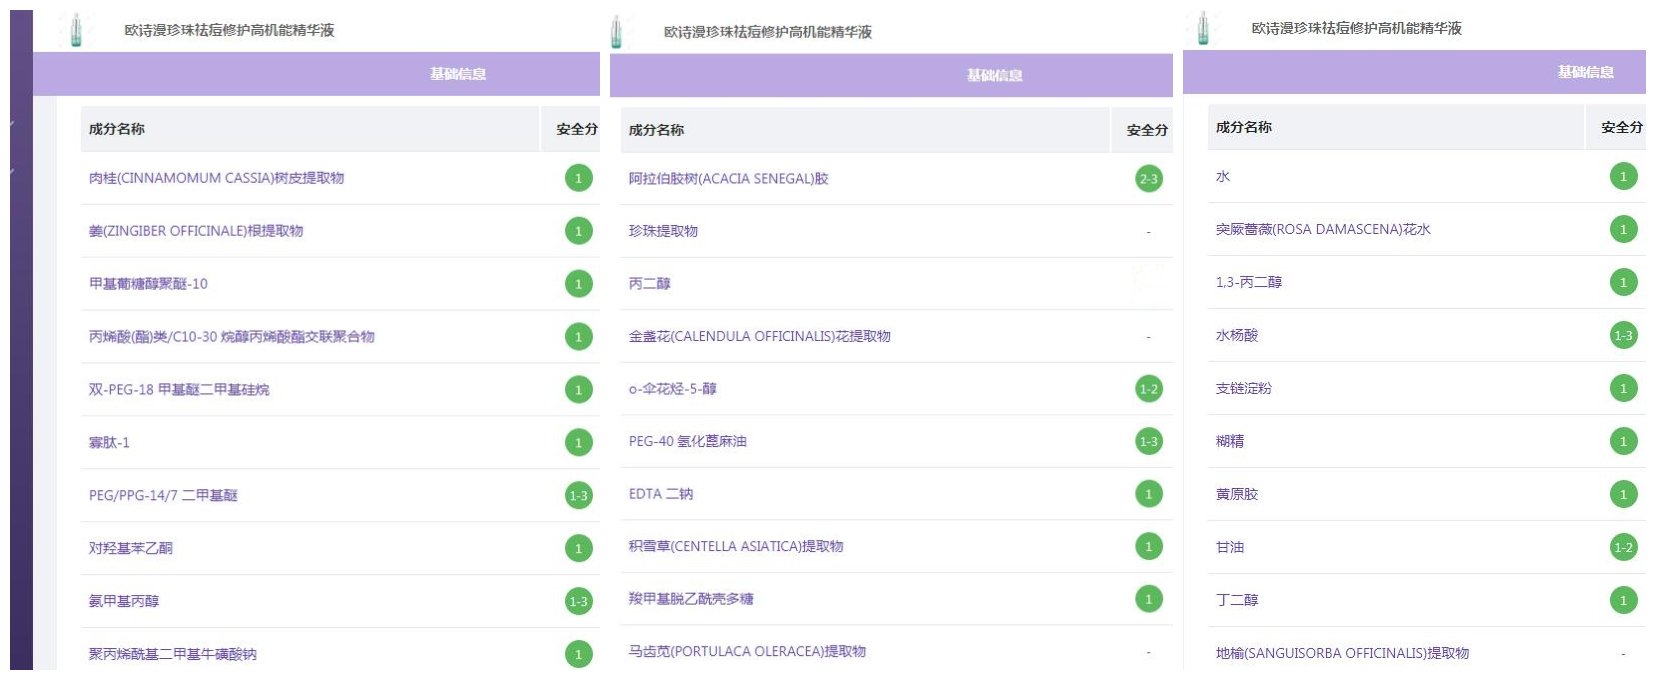Open the 珍珠提取物 ingredient link
The image size is (1656, 680).
pos(663,231)
